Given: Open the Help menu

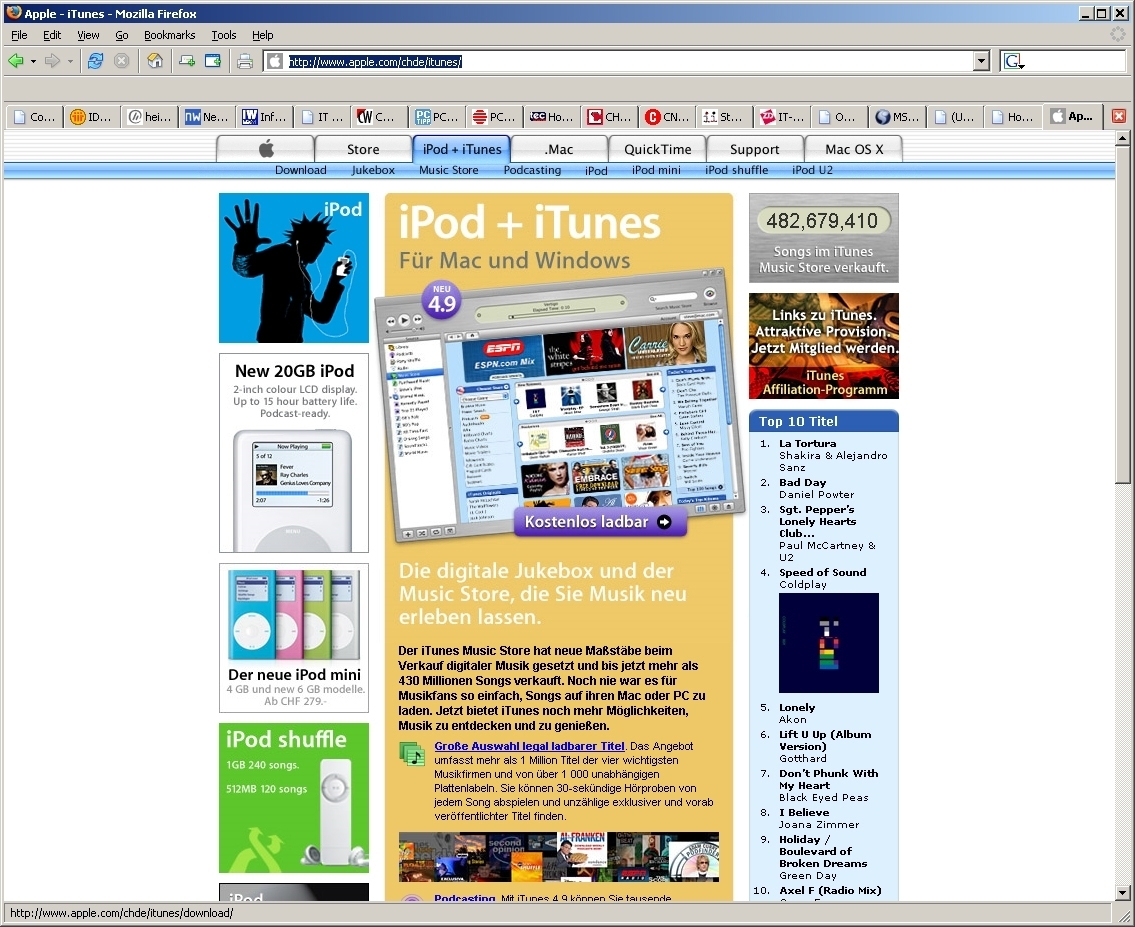Looking at the screenshot, I should click(x=262, y=35).
